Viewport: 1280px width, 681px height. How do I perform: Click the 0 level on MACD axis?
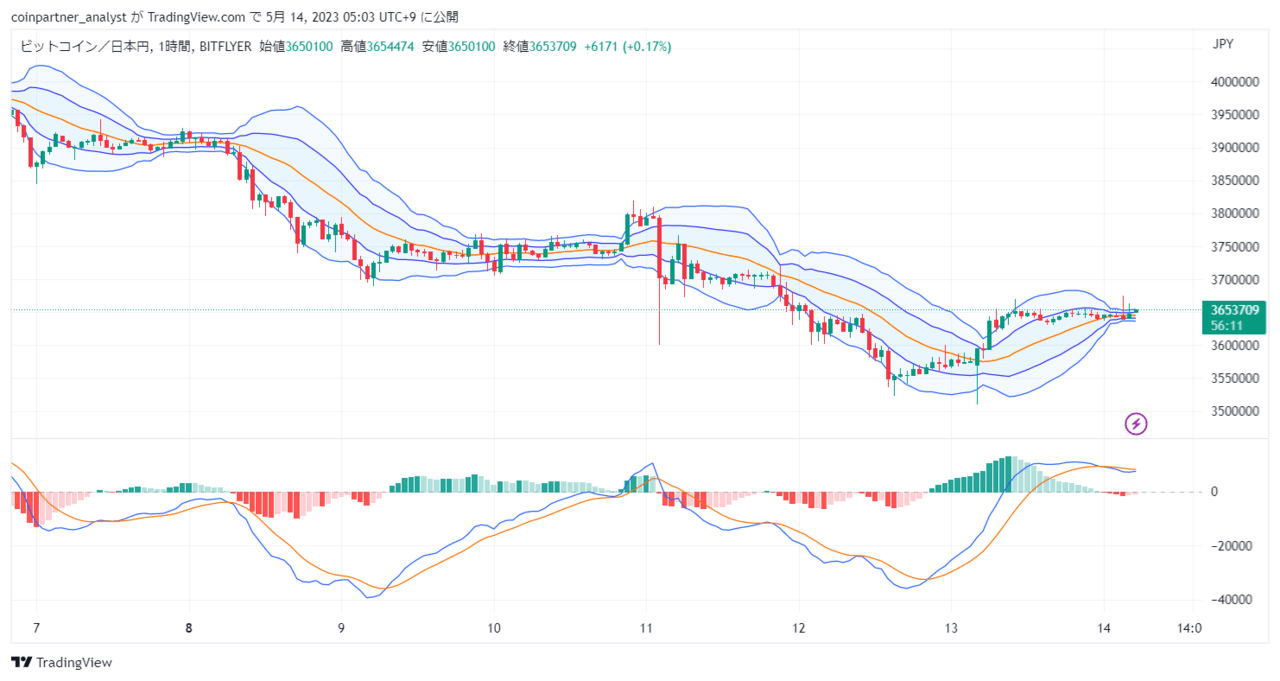[1214, 492]
